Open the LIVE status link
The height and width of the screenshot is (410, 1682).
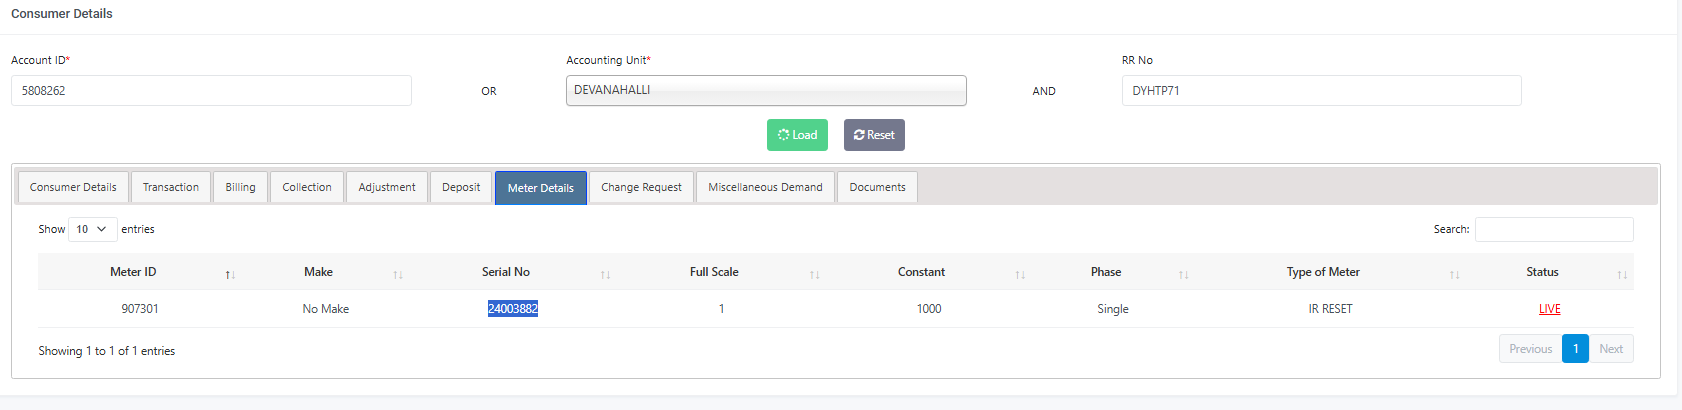[1549, 309]
